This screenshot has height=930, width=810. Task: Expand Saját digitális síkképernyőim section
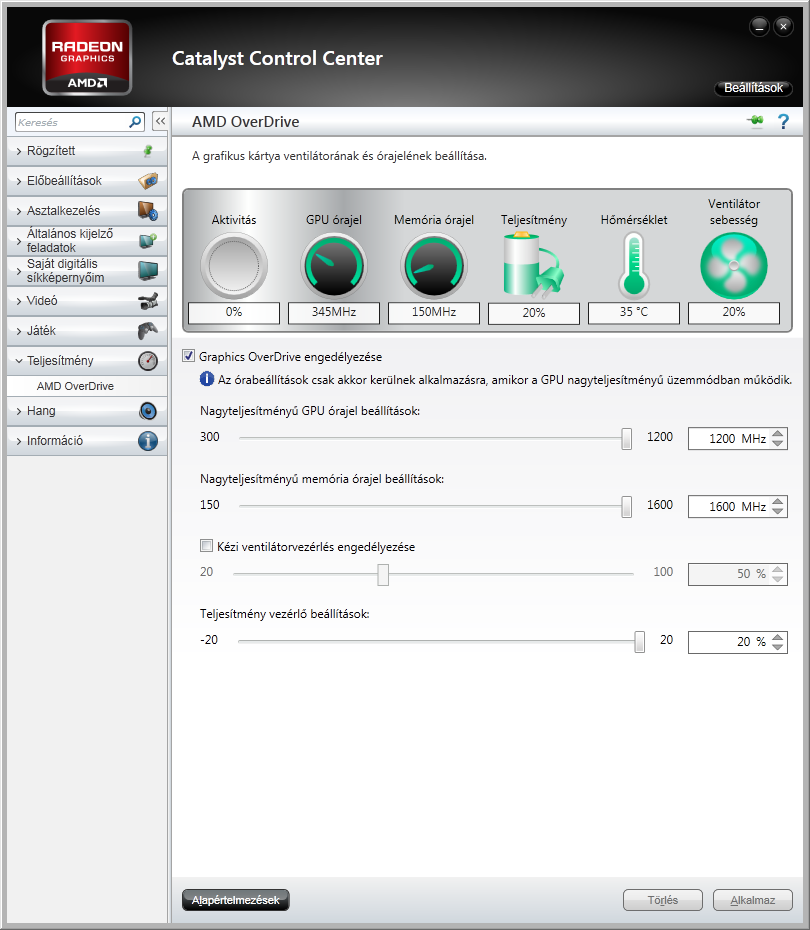click(x=19, y=271)
